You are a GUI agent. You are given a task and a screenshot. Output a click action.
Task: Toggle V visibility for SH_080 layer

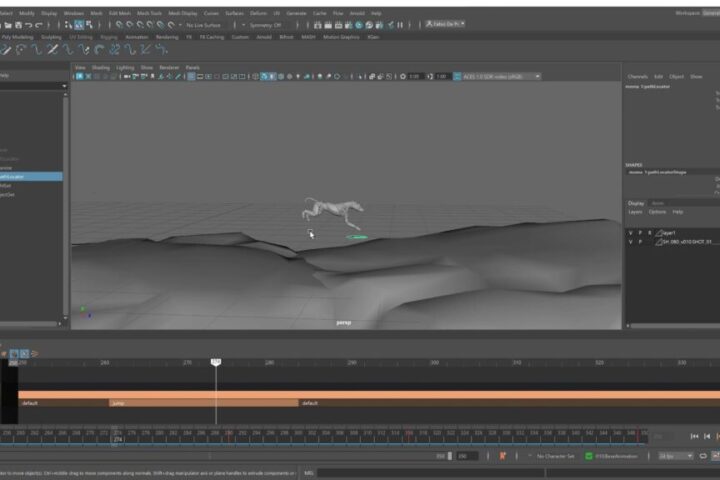630,242
